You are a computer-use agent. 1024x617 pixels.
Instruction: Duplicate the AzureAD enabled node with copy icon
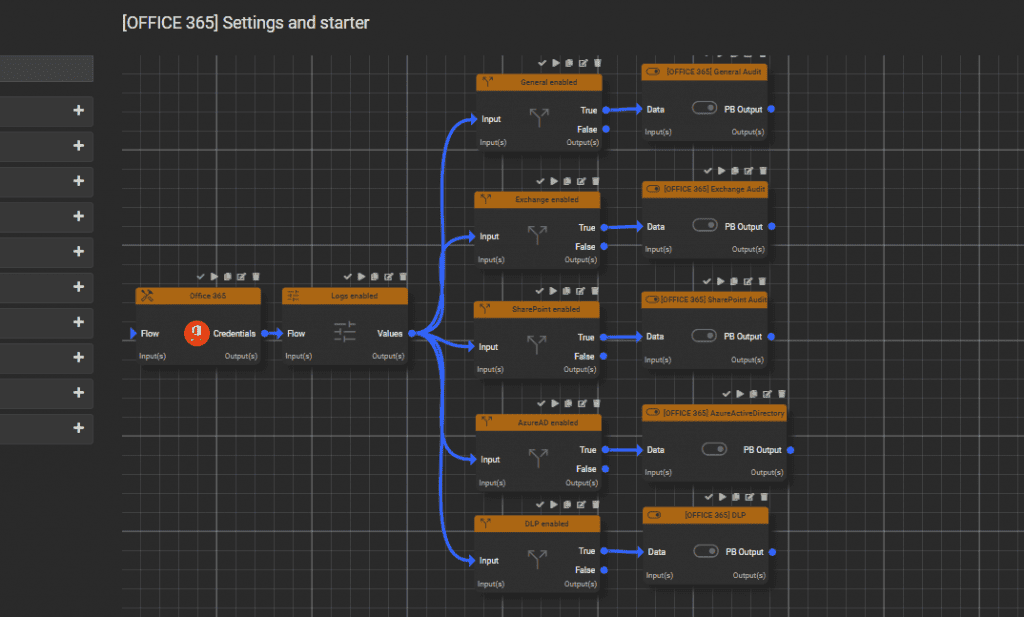click(568, 404)
